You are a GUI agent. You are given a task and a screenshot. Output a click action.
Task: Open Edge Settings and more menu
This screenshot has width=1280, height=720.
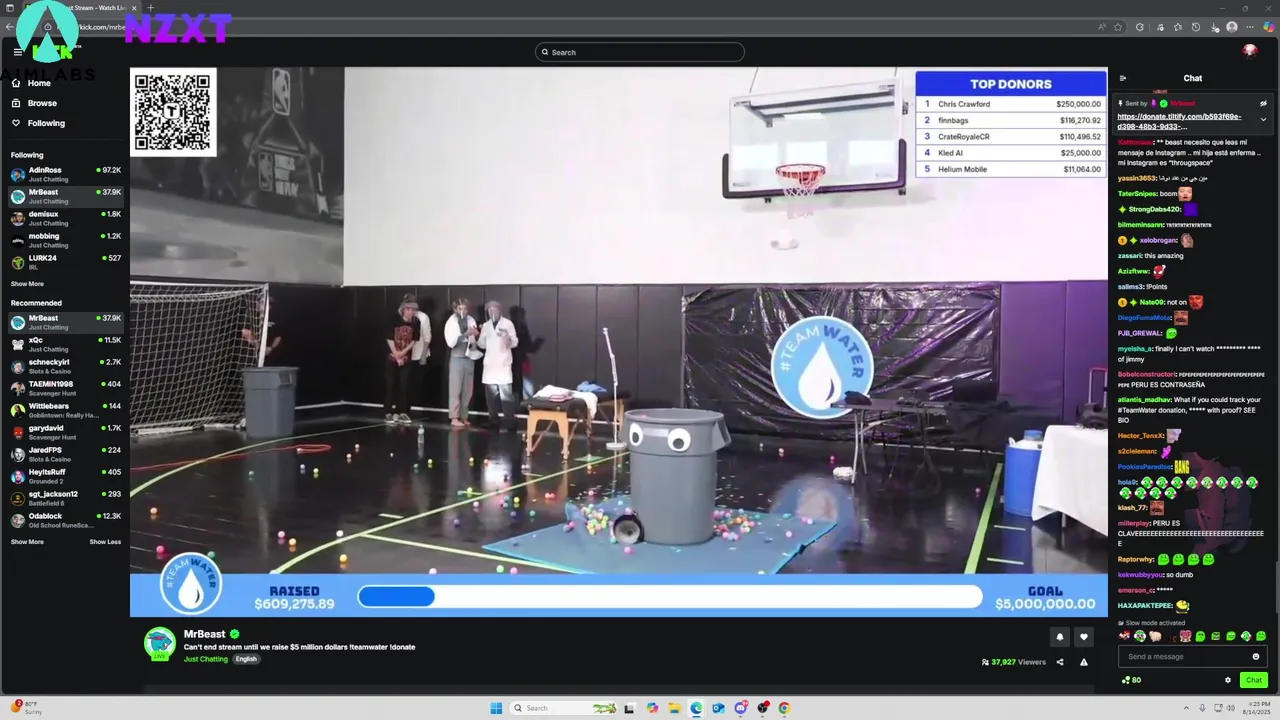click(1250, 27)
